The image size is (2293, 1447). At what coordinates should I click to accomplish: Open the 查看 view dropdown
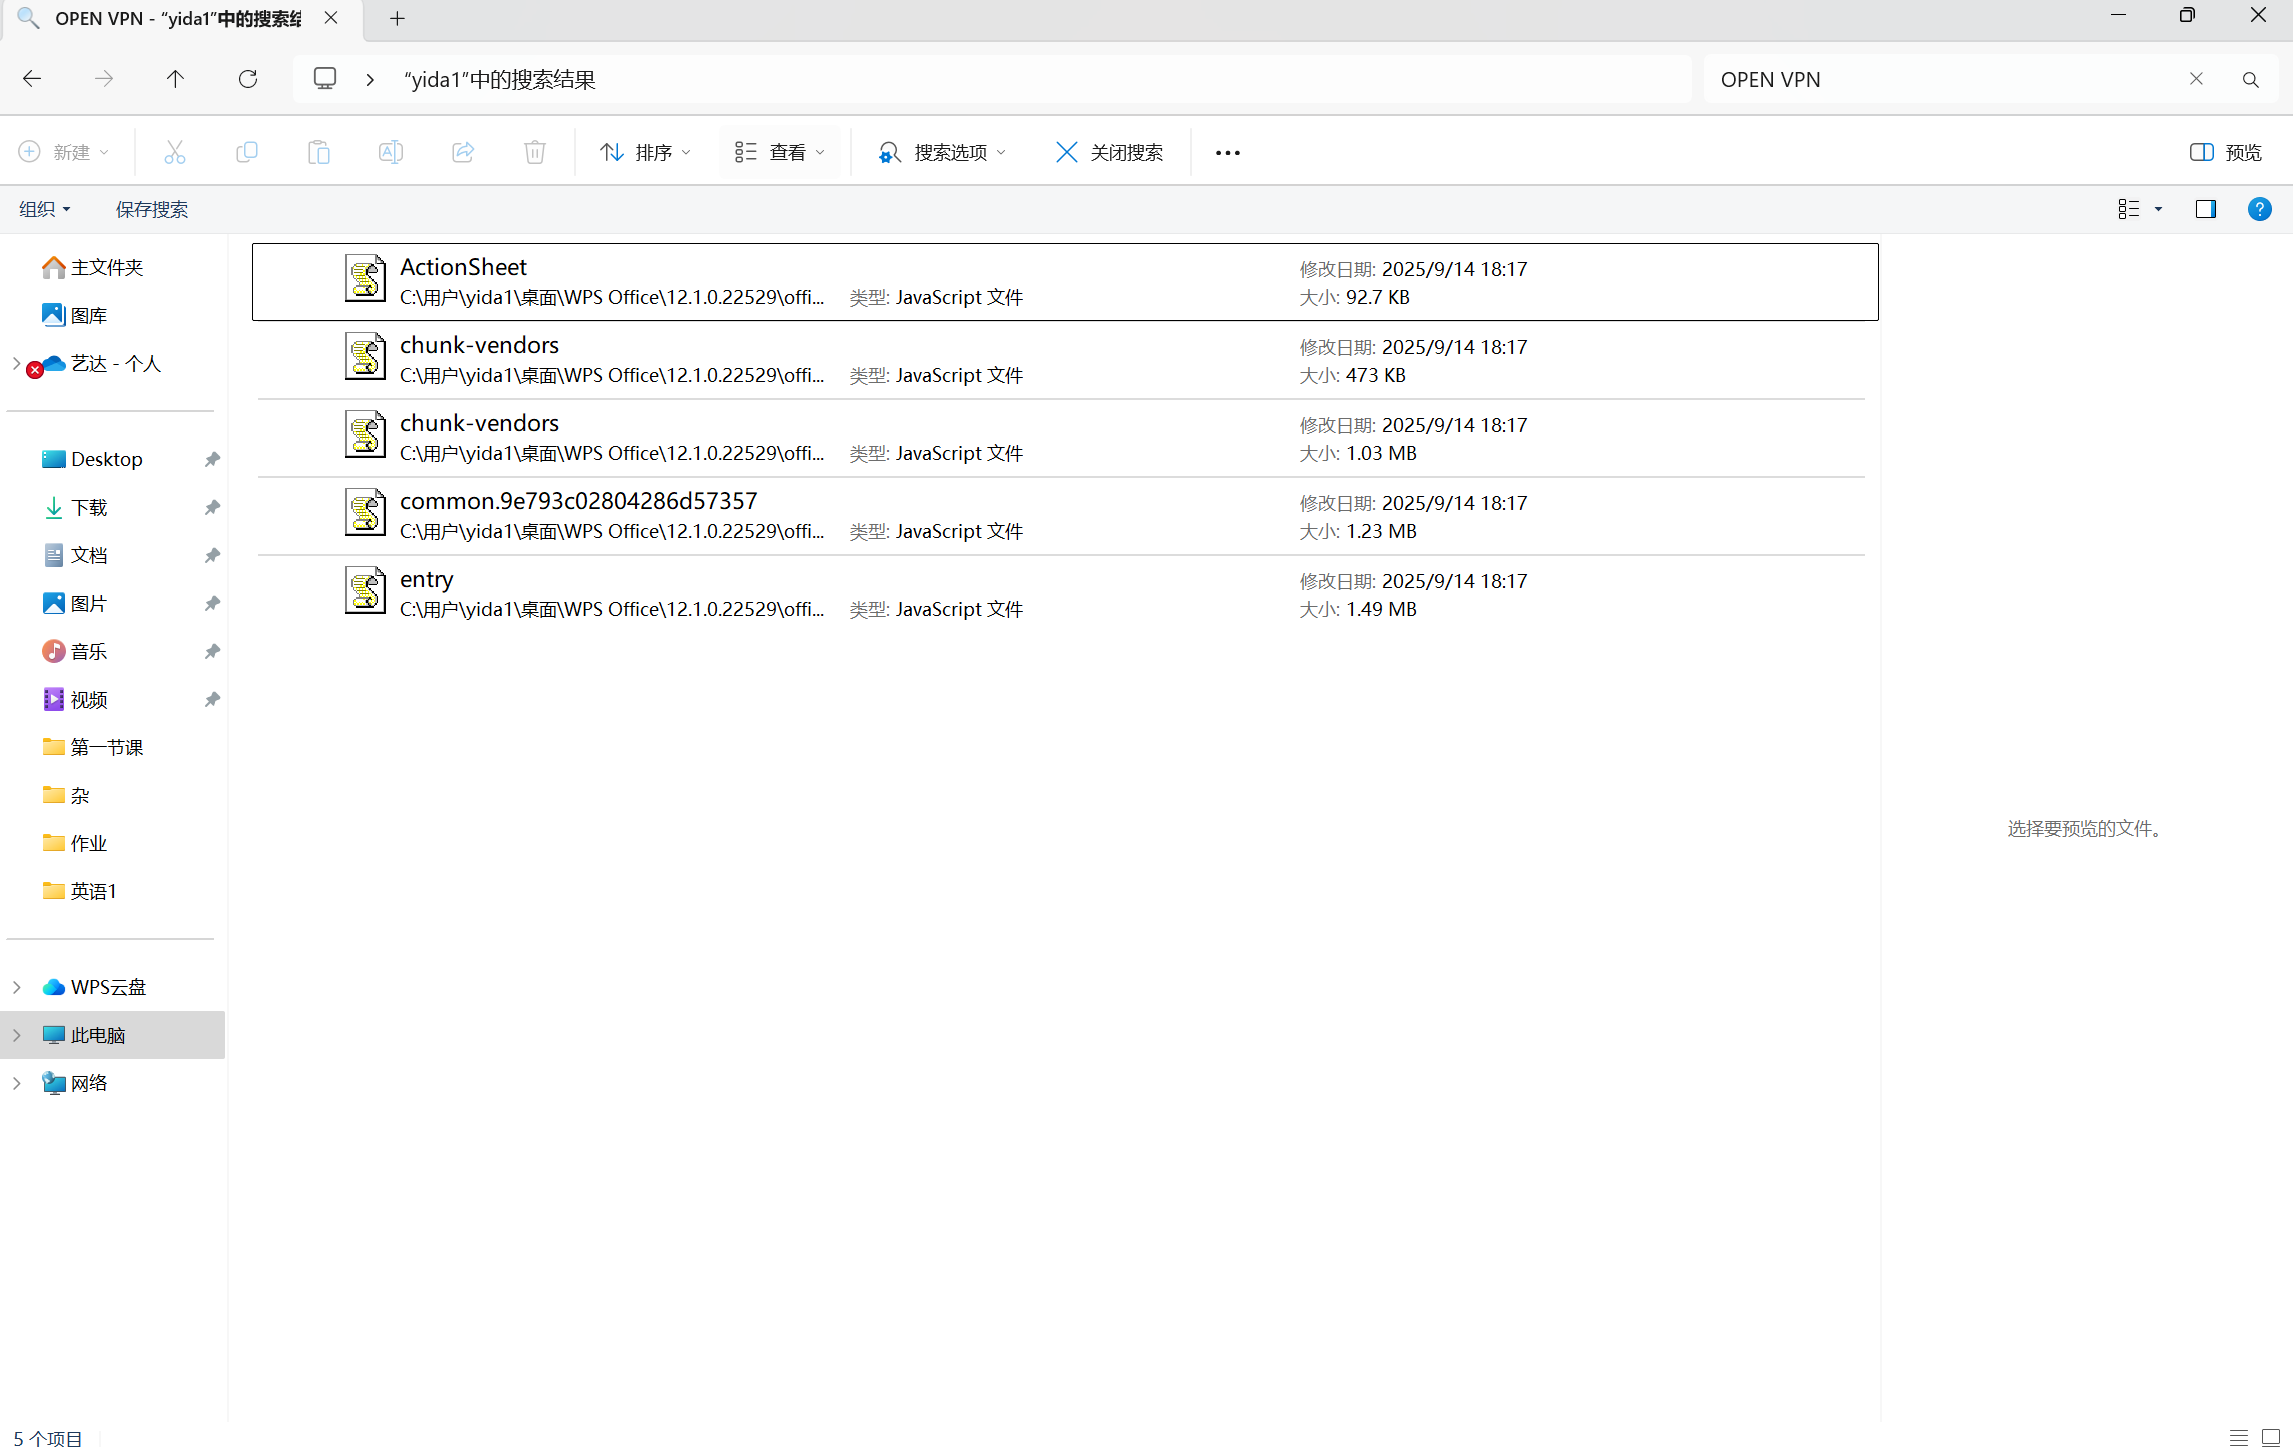point(779,152)
